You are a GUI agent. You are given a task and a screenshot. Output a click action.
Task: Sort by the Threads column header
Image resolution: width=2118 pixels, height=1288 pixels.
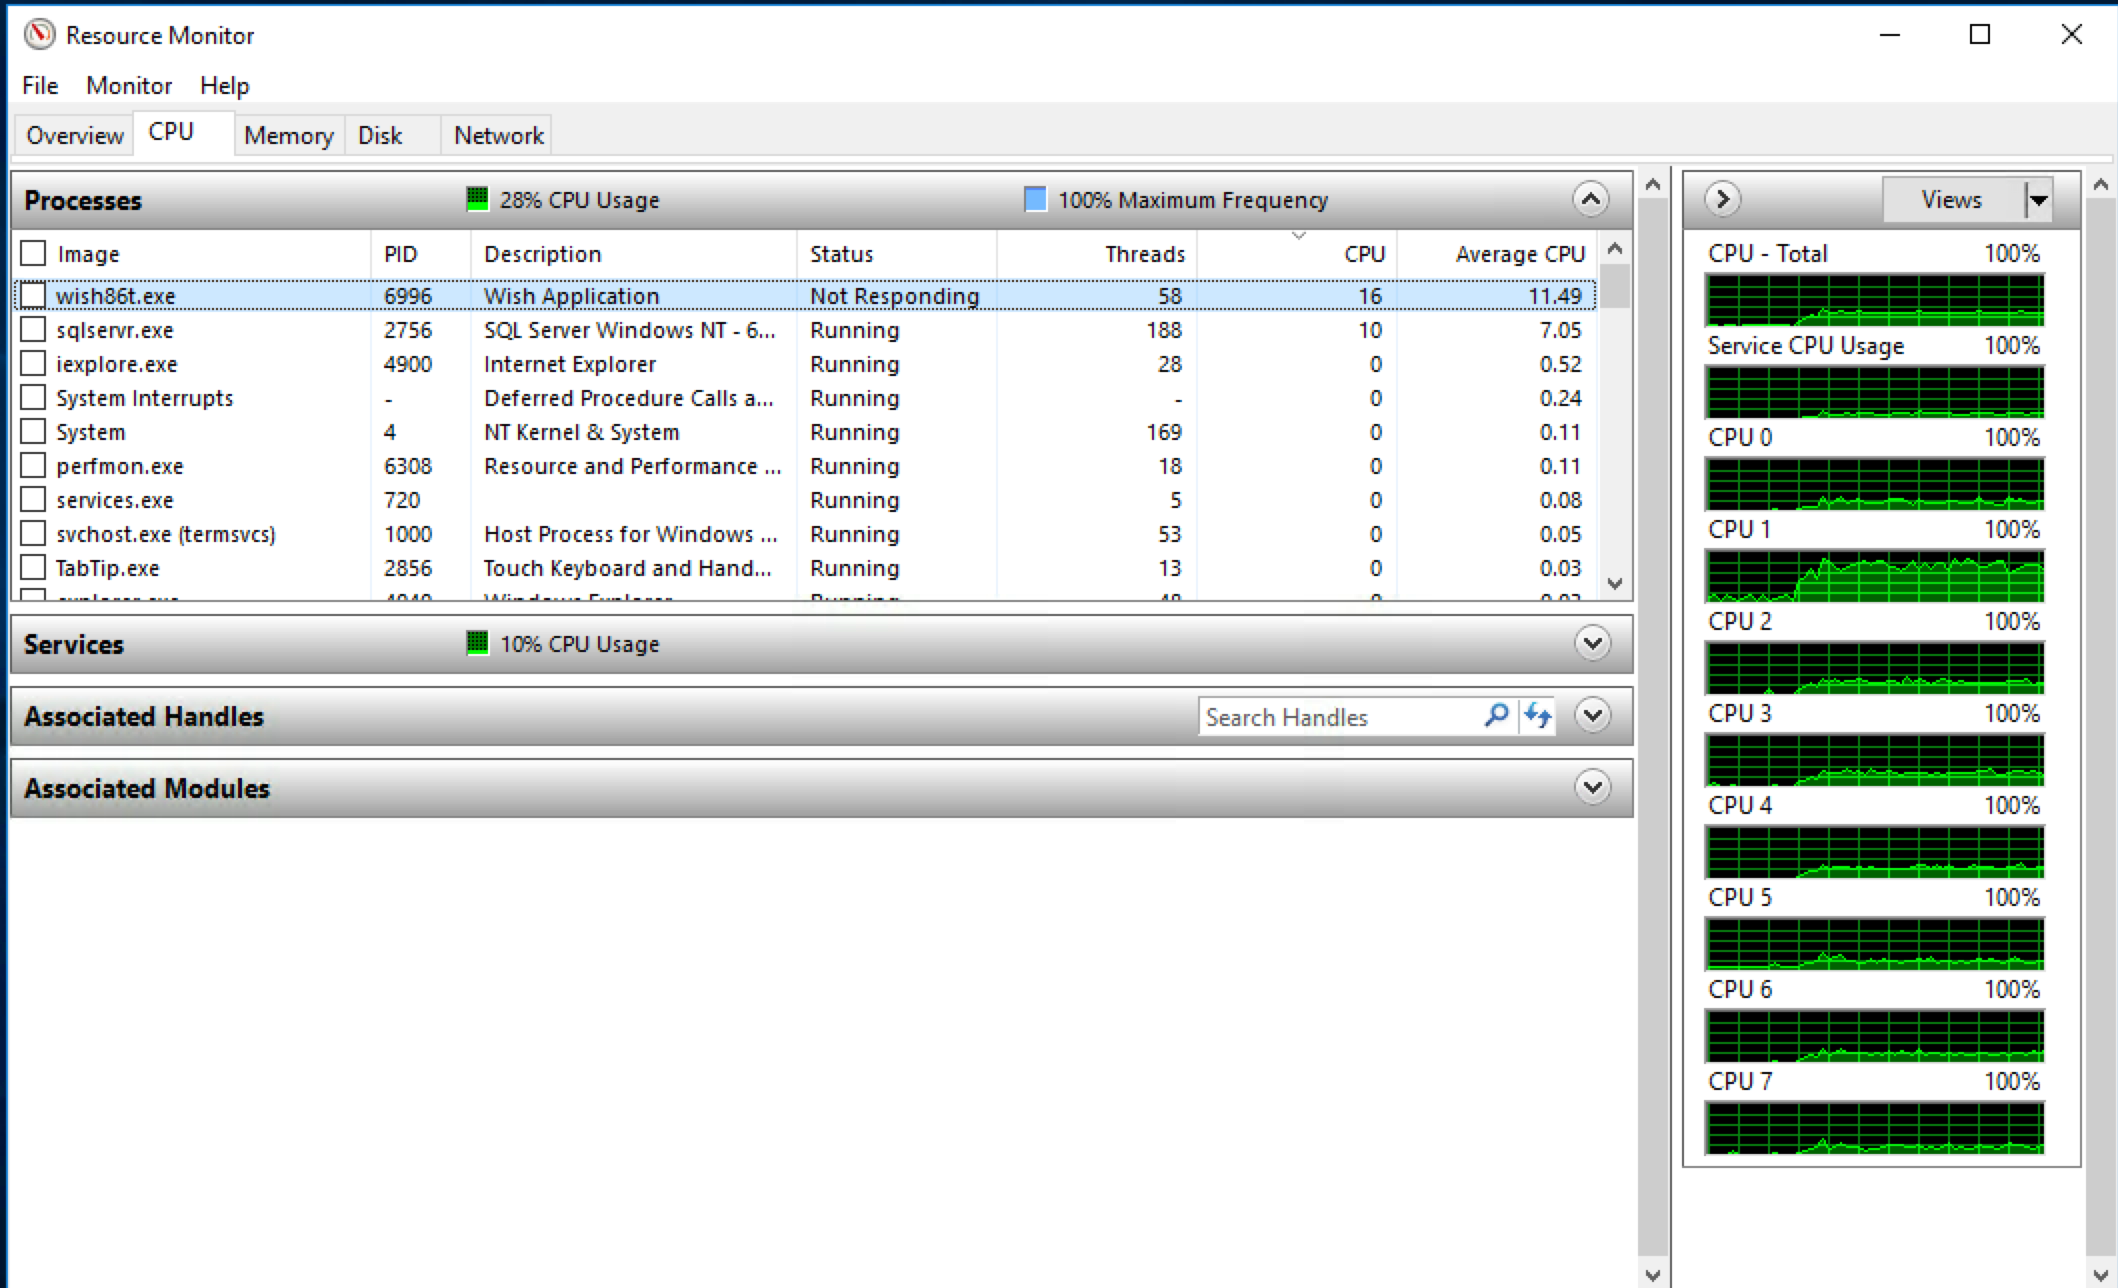[1097, 253]
